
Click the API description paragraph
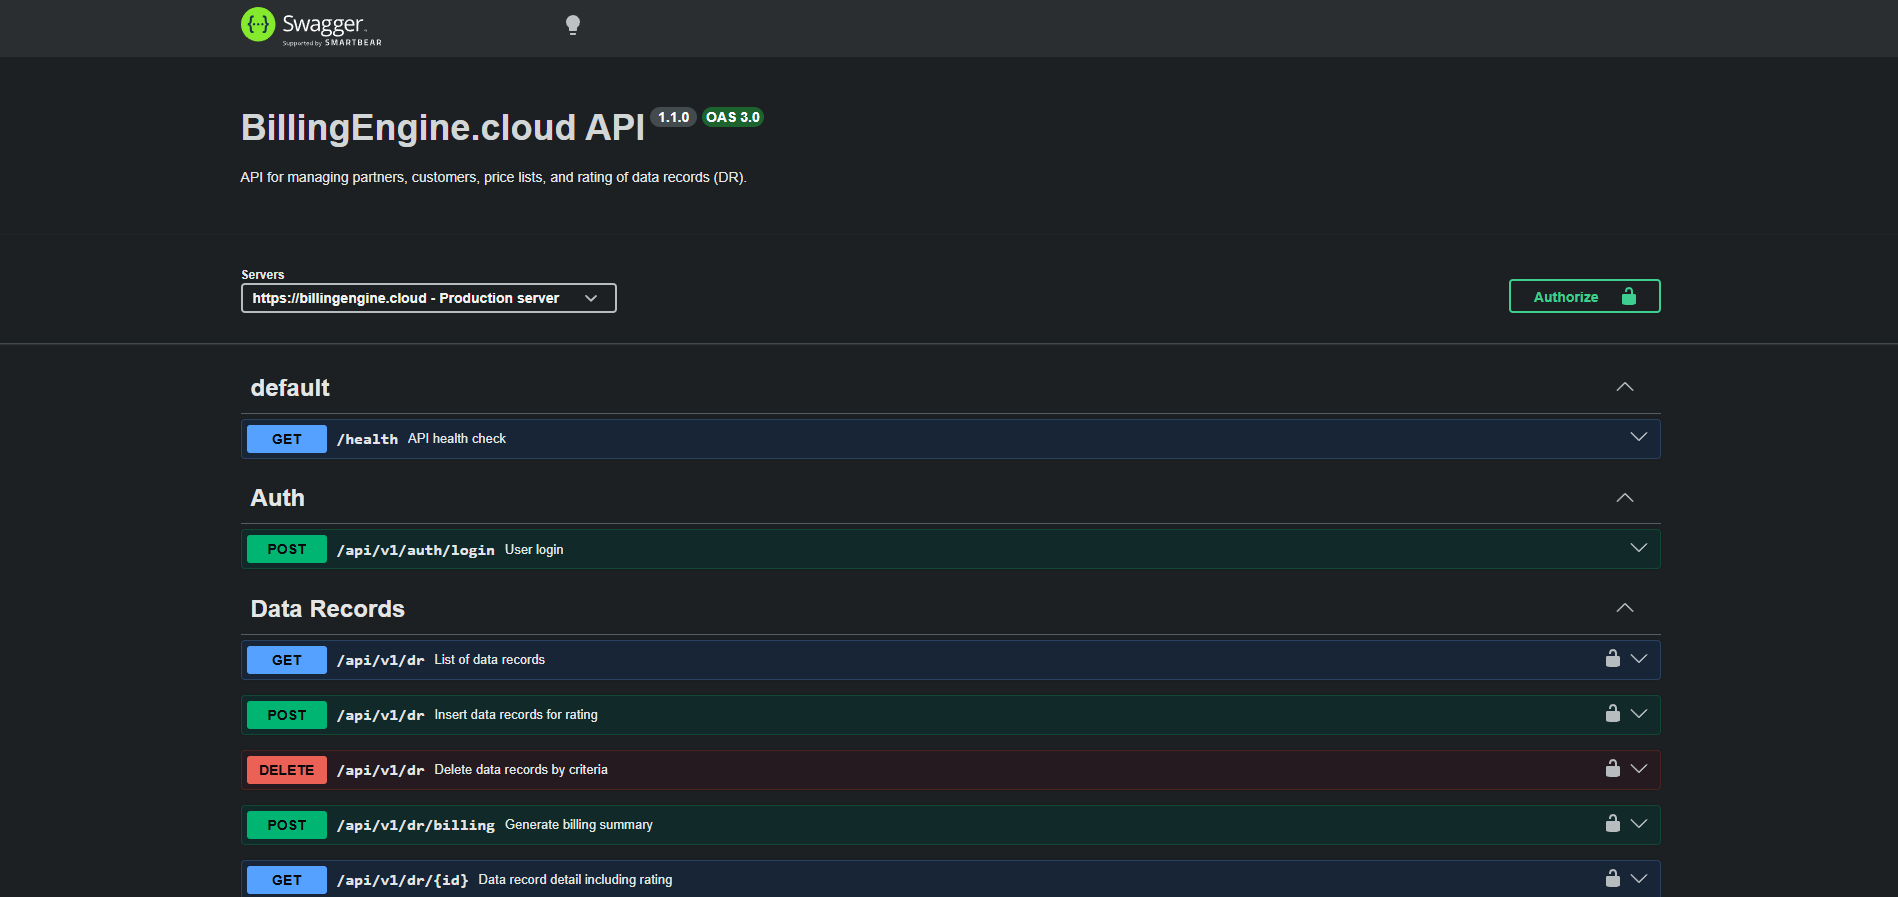(x=494, y=177)
